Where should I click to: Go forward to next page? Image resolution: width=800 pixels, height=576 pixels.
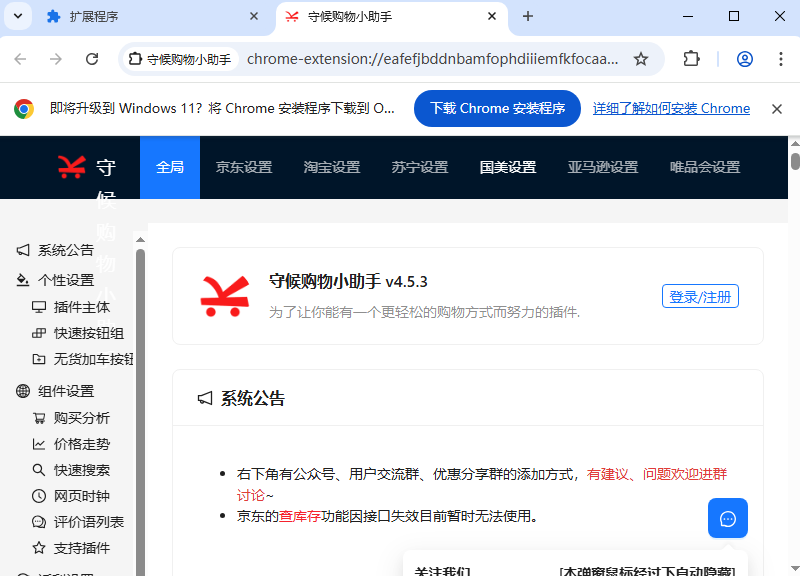pyautogui.click(x=56, y=59)
